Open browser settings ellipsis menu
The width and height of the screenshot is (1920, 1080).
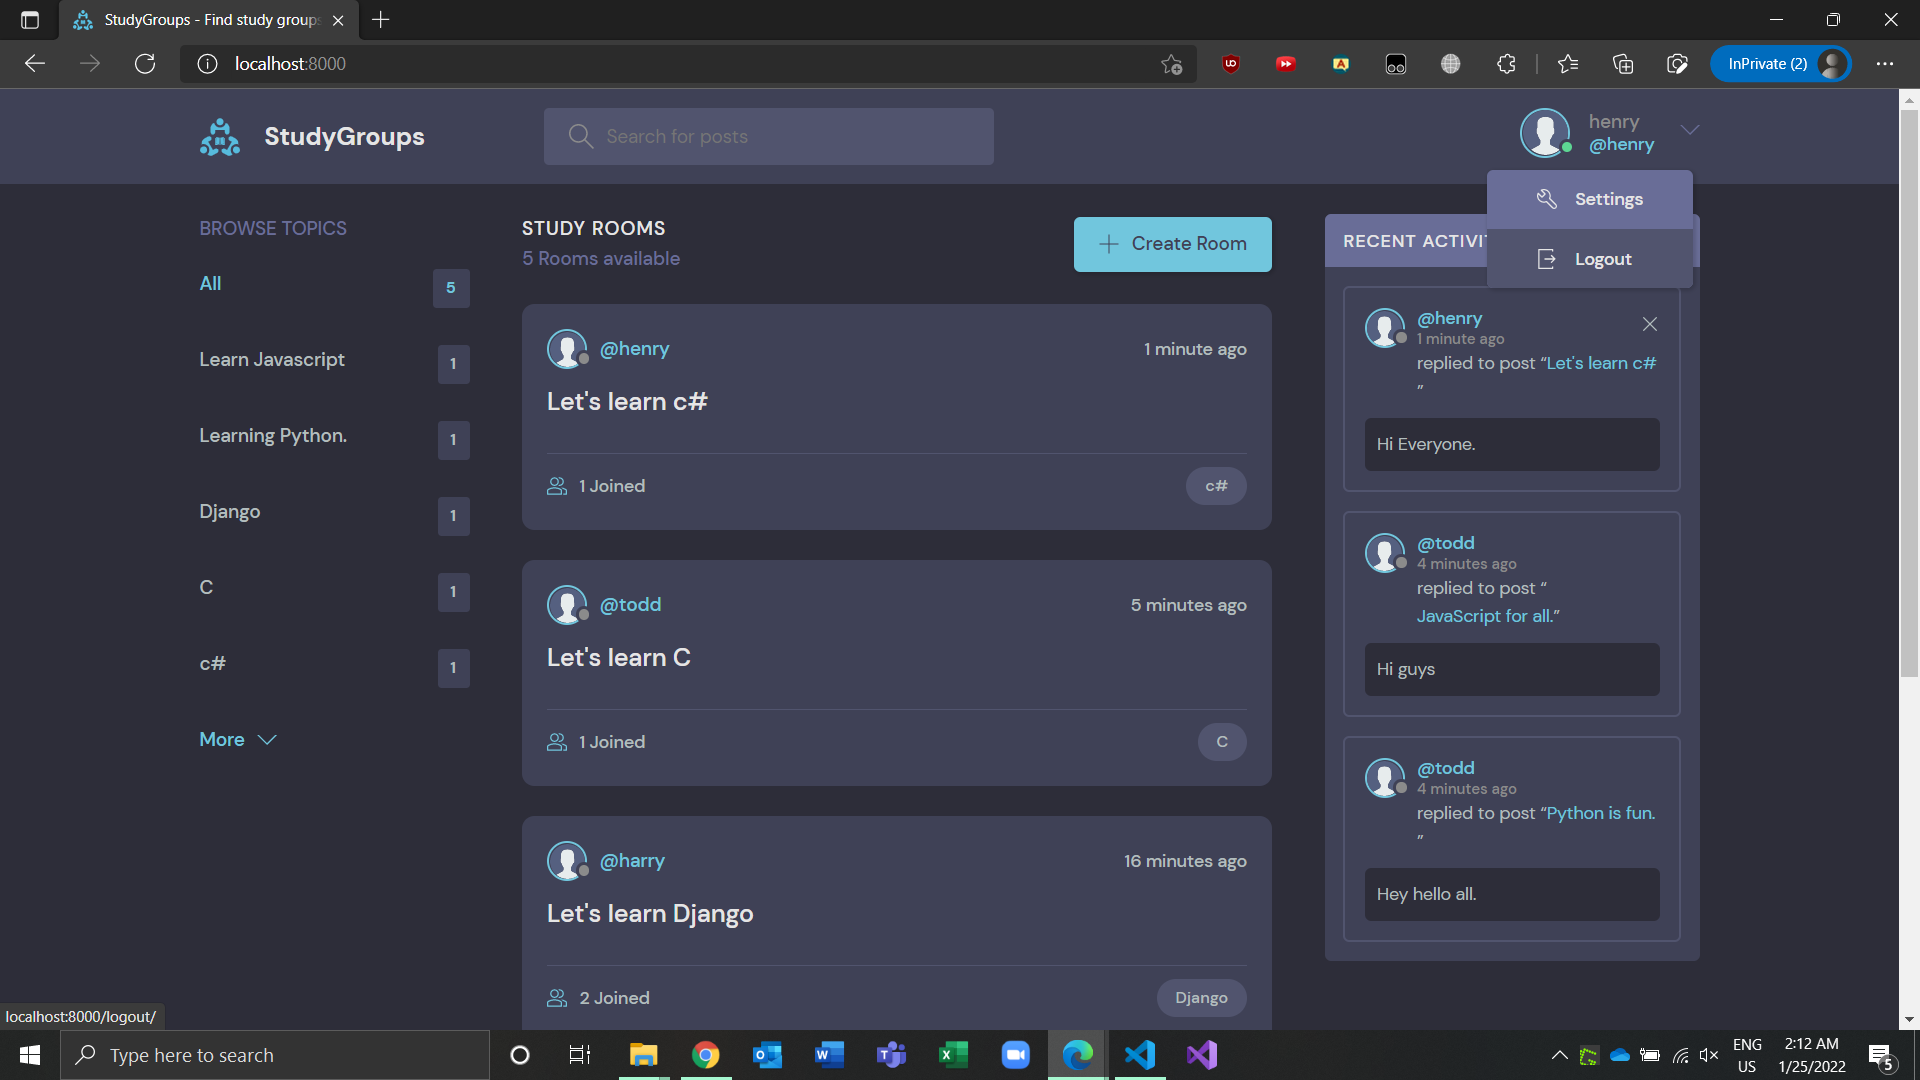click(x=1884, y=64)
